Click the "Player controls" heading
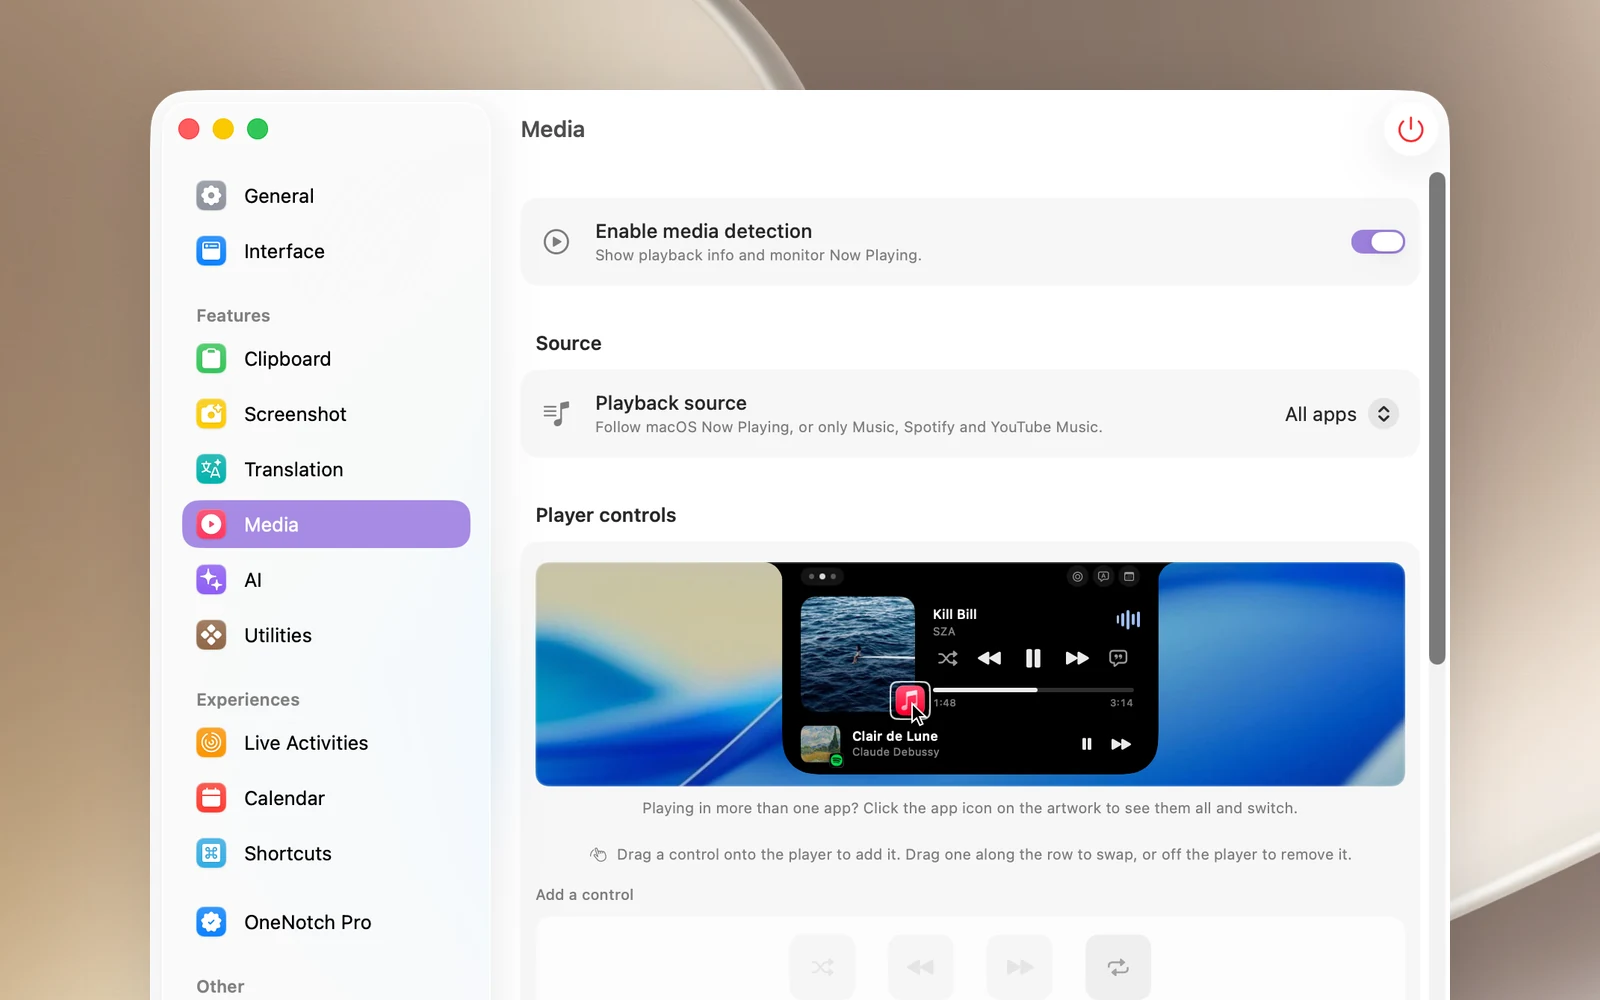This screenshot has height=1000, width=1600. [606, 515]
